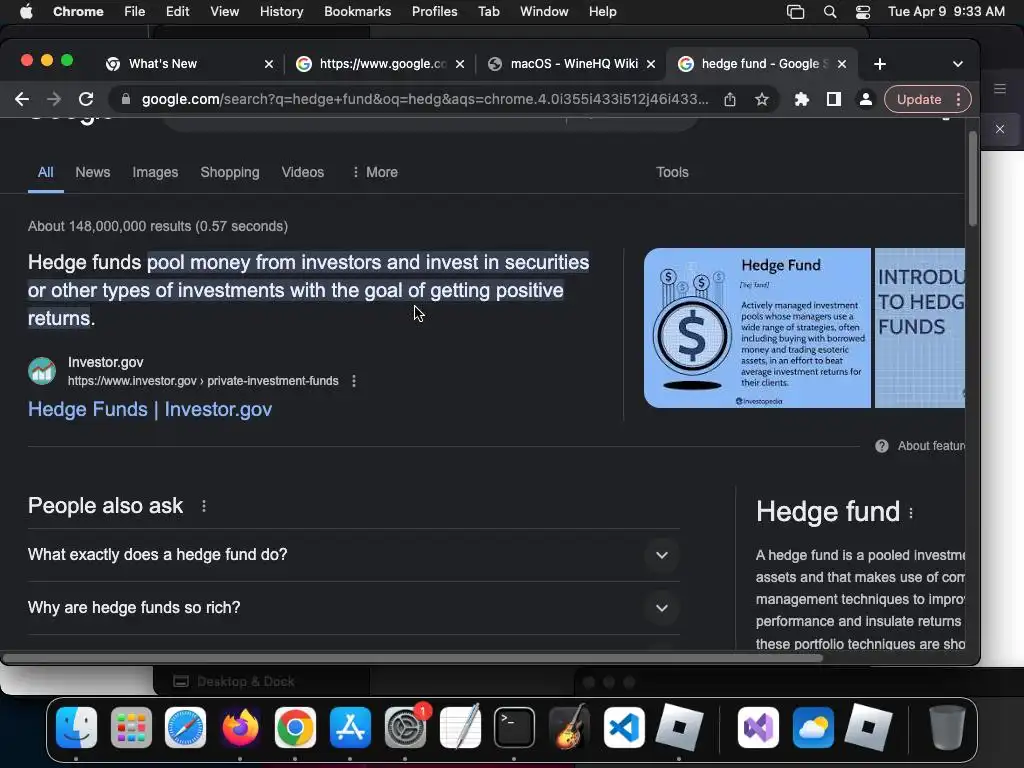Viewport: 1024px width, 768px height.
Task: Open Visual Studio Code in the Dock
Action: point(624,727)
